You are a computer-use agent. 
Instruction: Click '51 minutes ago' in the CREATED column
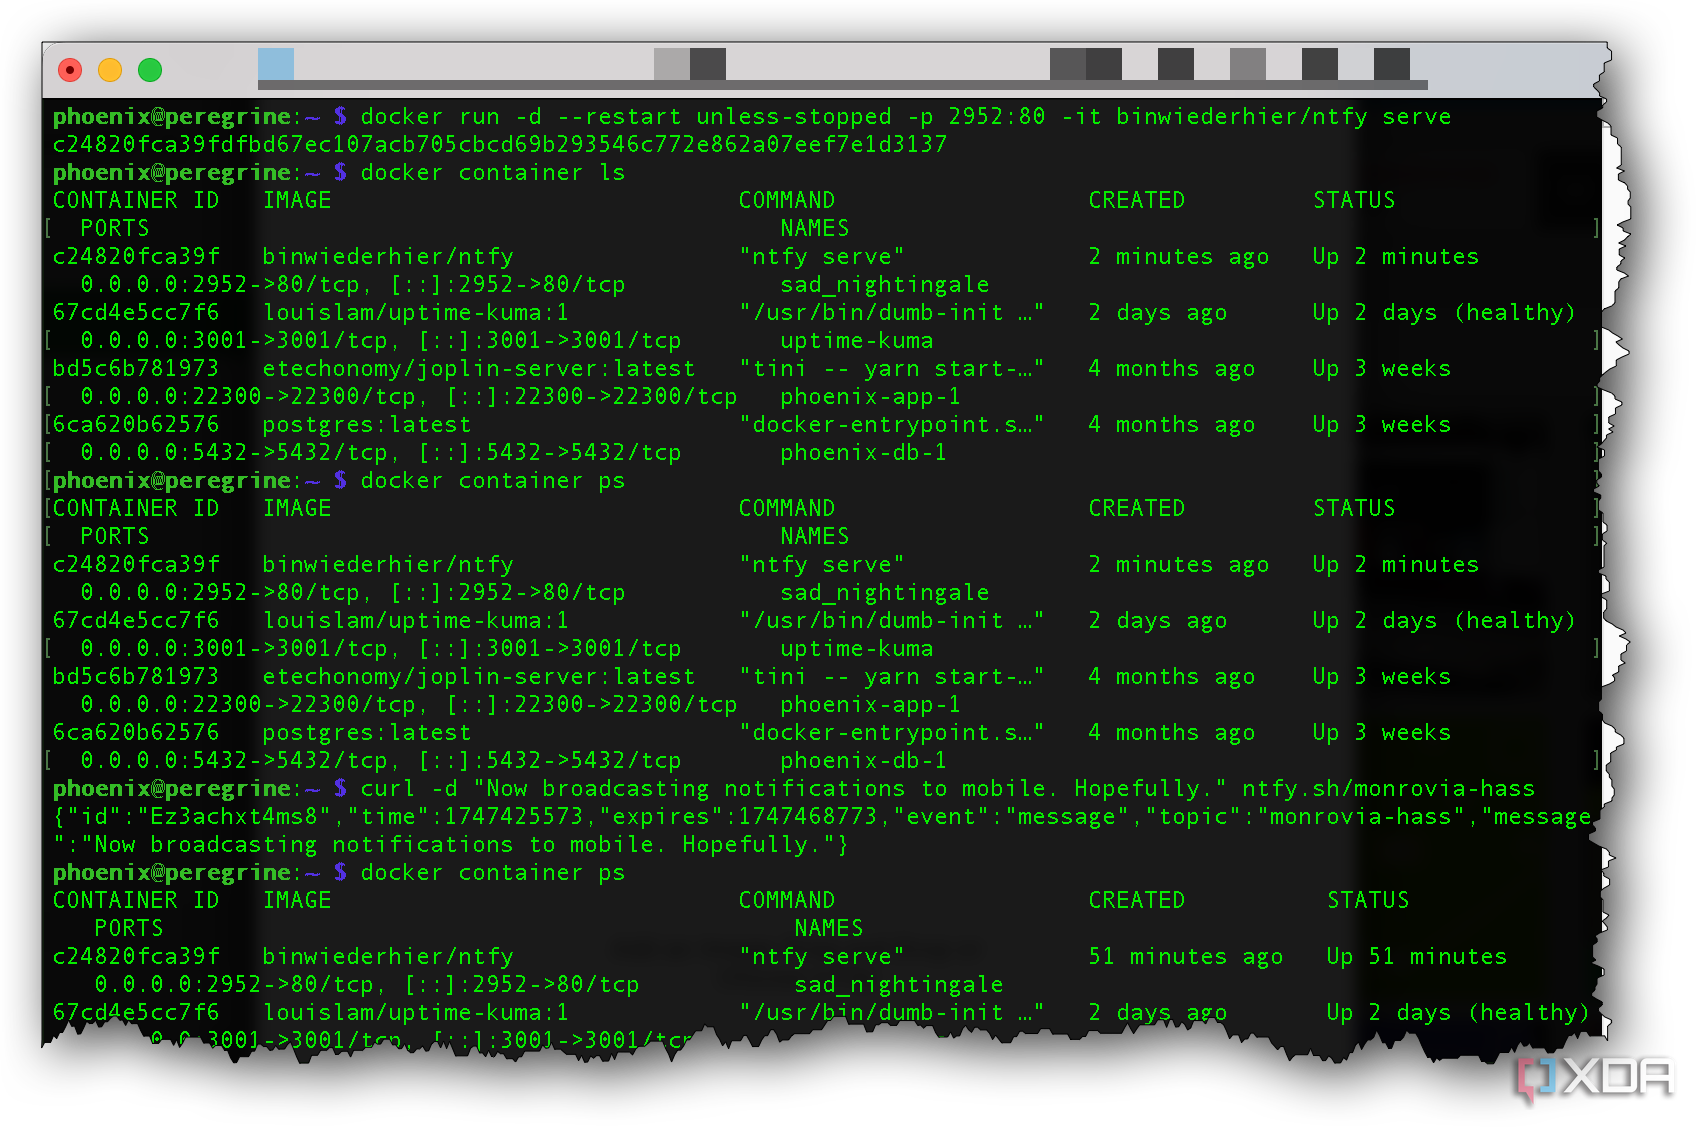[1186, 957]
